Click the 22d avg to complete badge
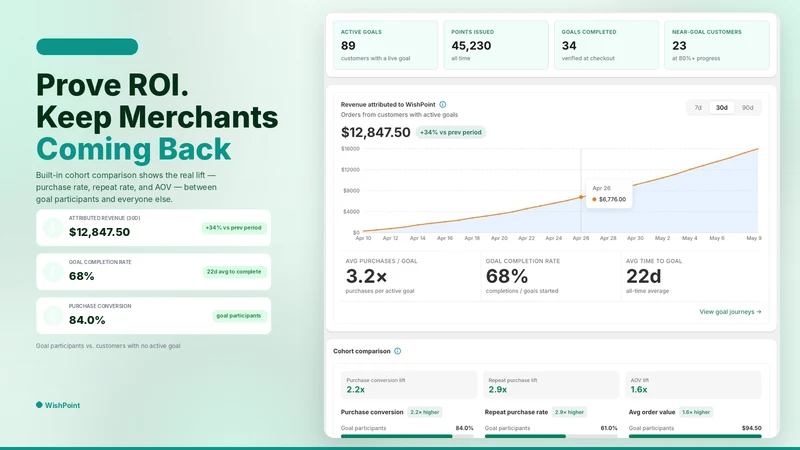This screenshot has height=450, width=800. [x=234, y=272]
